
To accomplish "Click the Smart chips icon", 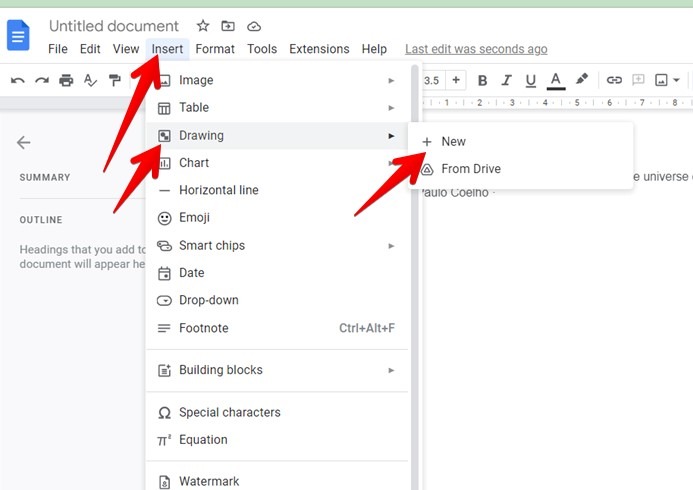I will point(164,246).
